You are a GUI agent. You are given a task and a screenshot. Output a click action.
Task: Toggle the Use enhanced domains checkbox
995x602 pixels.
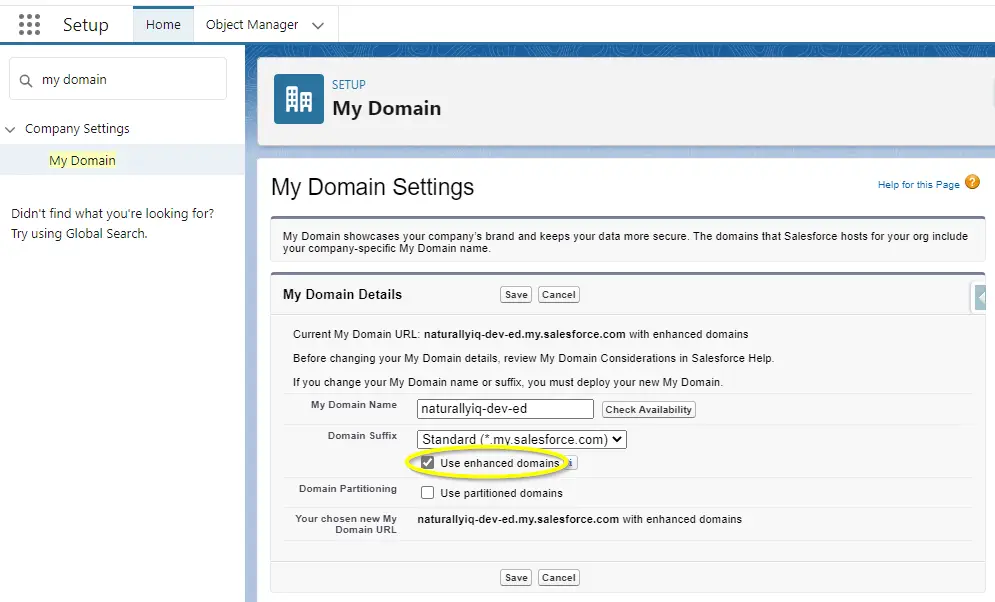tap(428, 463)
